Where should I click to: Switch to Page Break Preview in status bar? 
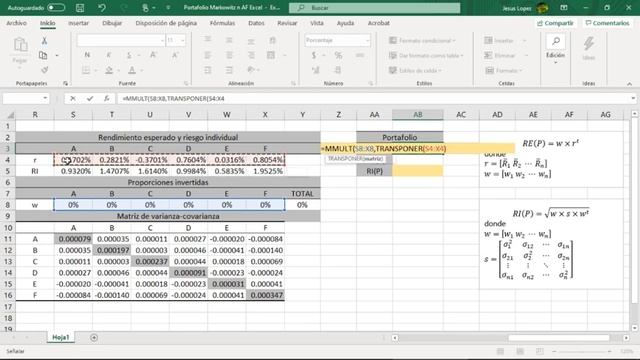pos(540,351)
